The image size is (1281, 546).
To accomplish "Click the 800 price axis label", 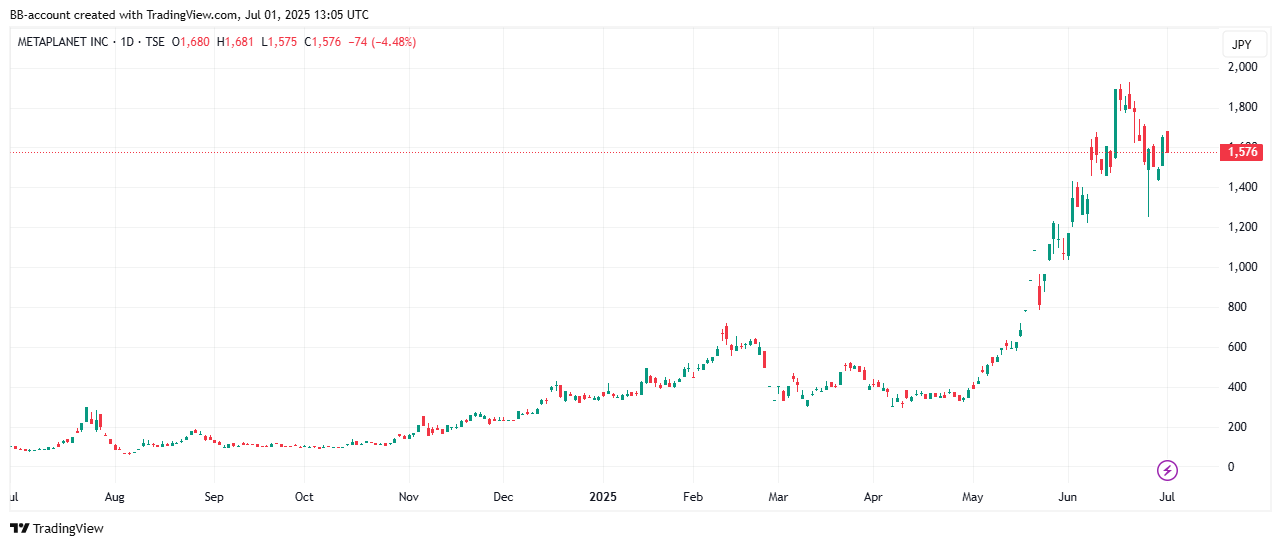I will tap(1238, 307).
